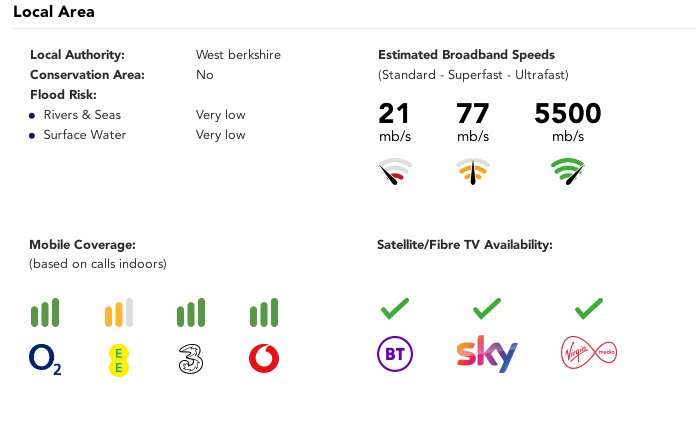The height and width of the screenshot is (447, 696).
Task: Click the red standard speed gauge icon
Action: pos(395,171)
